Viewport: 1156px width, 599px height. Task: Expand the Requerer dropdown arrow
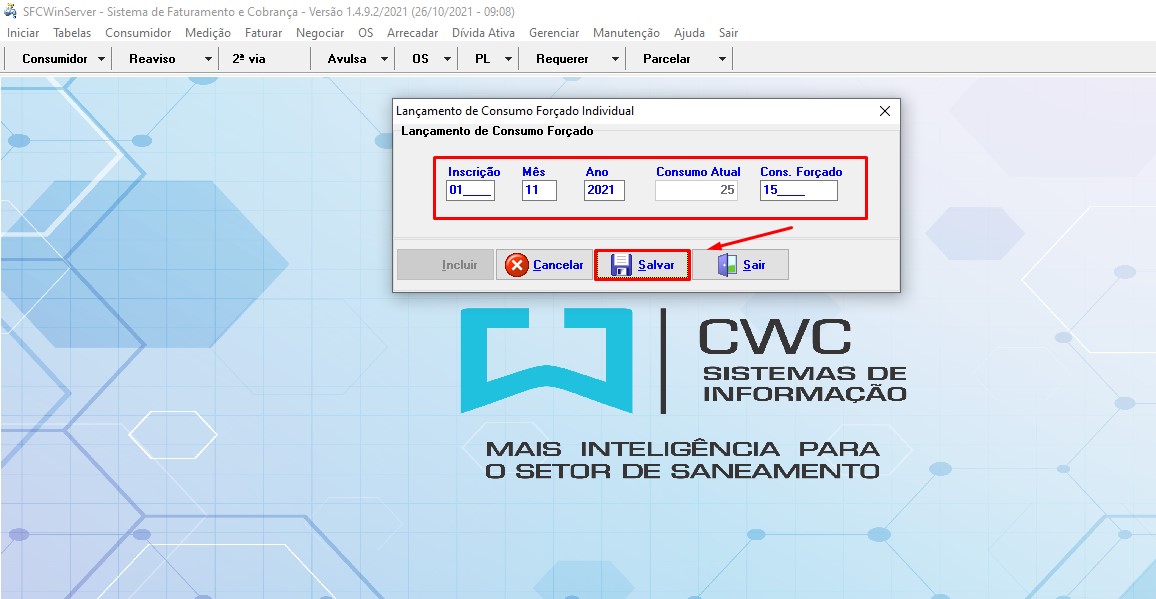click(x=615, y=59)
